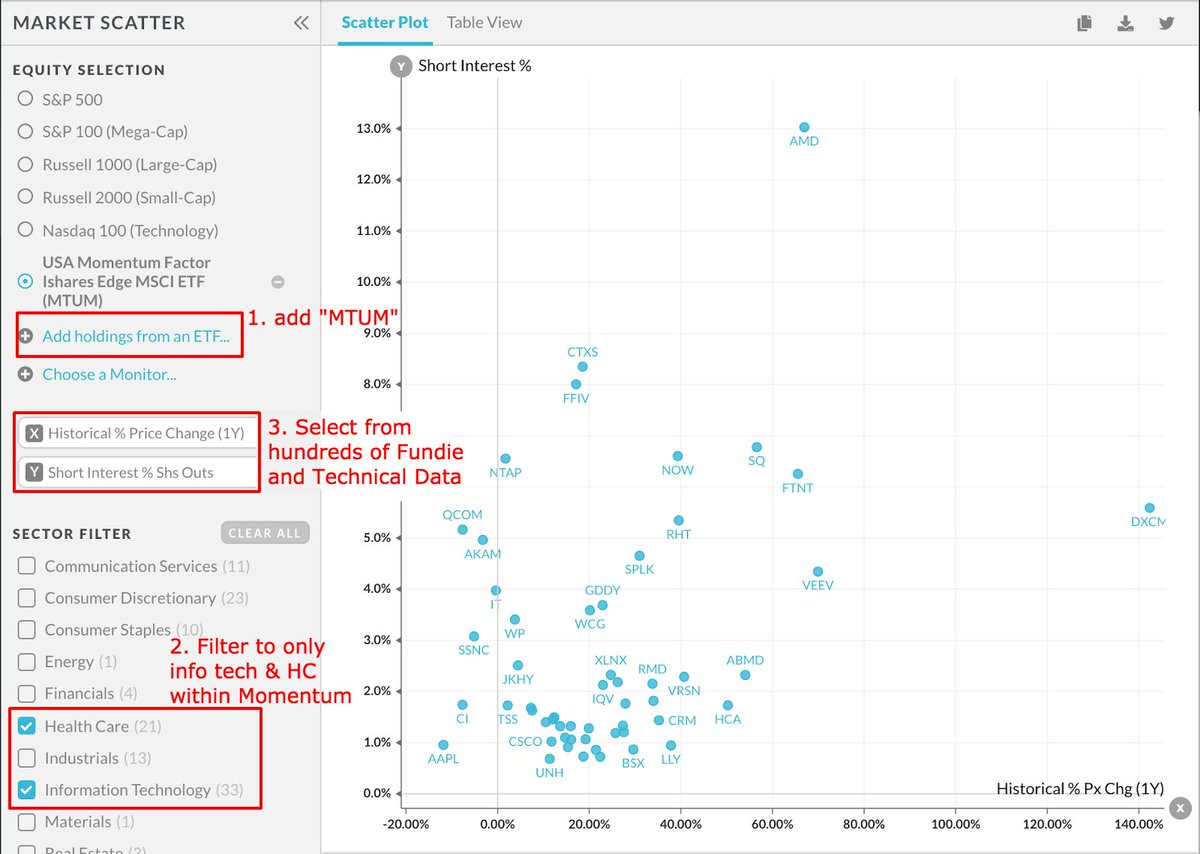Image resolution: width=1200 pixels, height=854 pixels.
Task: Click the UNH scatter point
Action: pos(550,759)
